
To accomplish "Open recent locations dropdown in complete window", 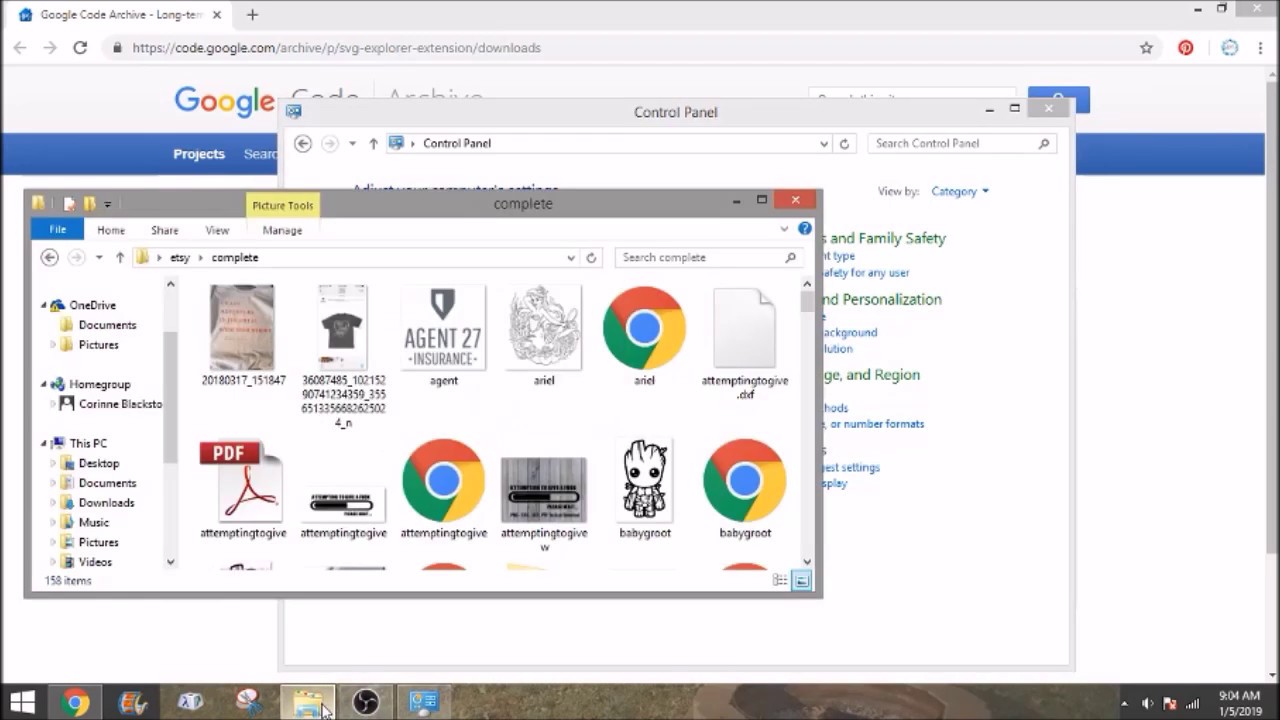I will click(x=99, y=257).
